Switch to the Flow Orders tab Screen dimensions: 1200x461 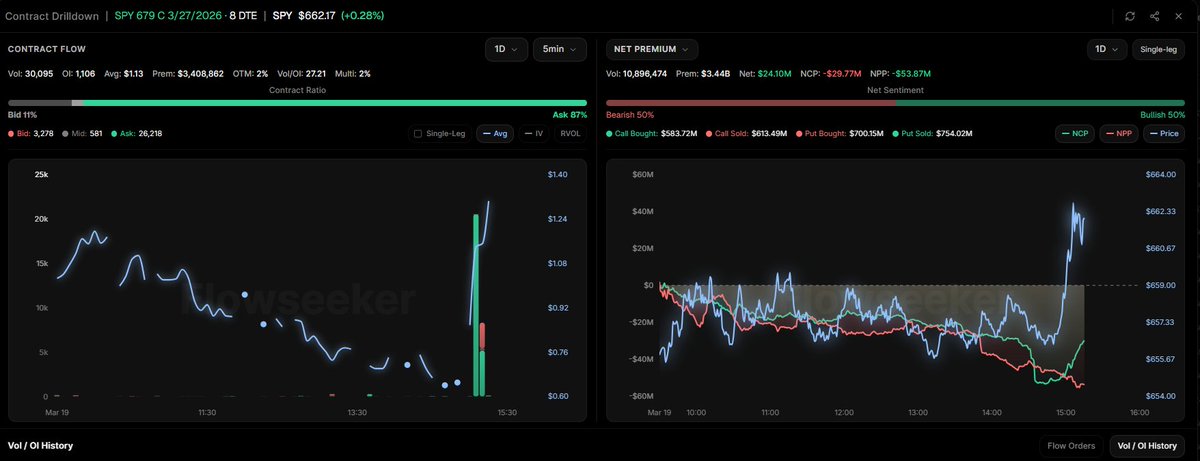point(1071,445)
